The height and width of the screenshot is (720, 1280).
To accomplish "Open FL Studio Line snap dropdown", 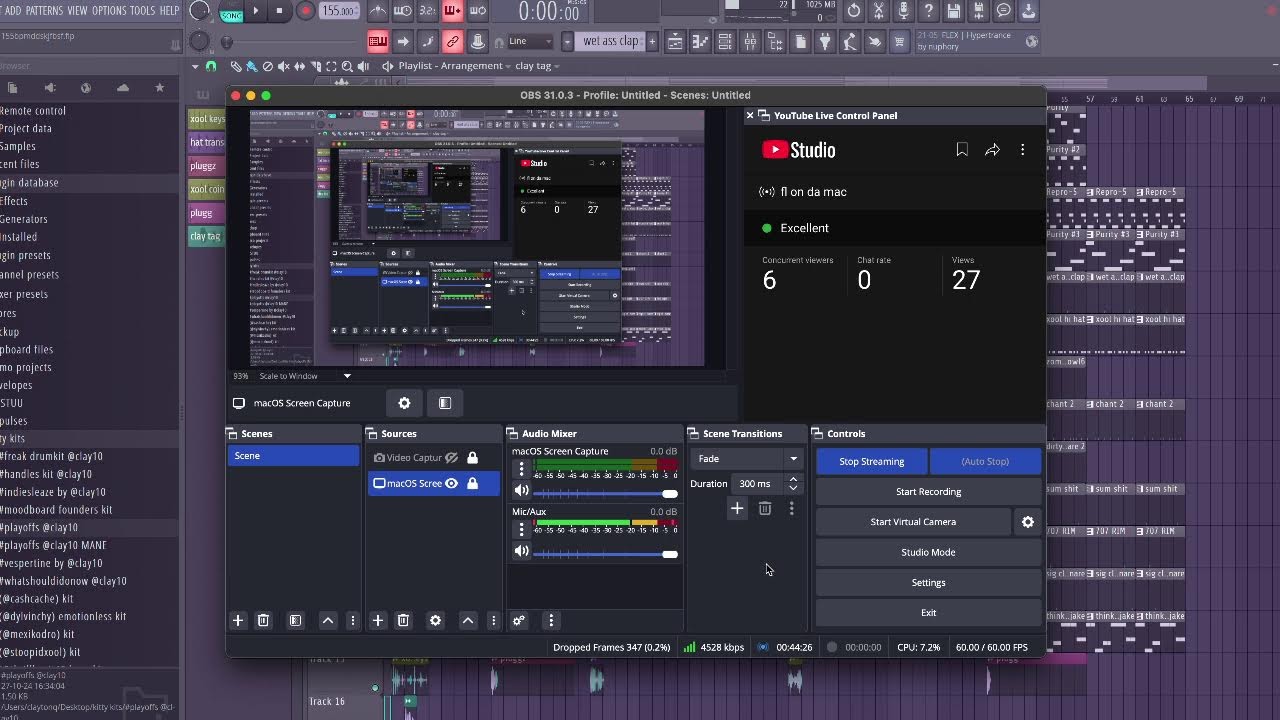I will pos(529,42).
